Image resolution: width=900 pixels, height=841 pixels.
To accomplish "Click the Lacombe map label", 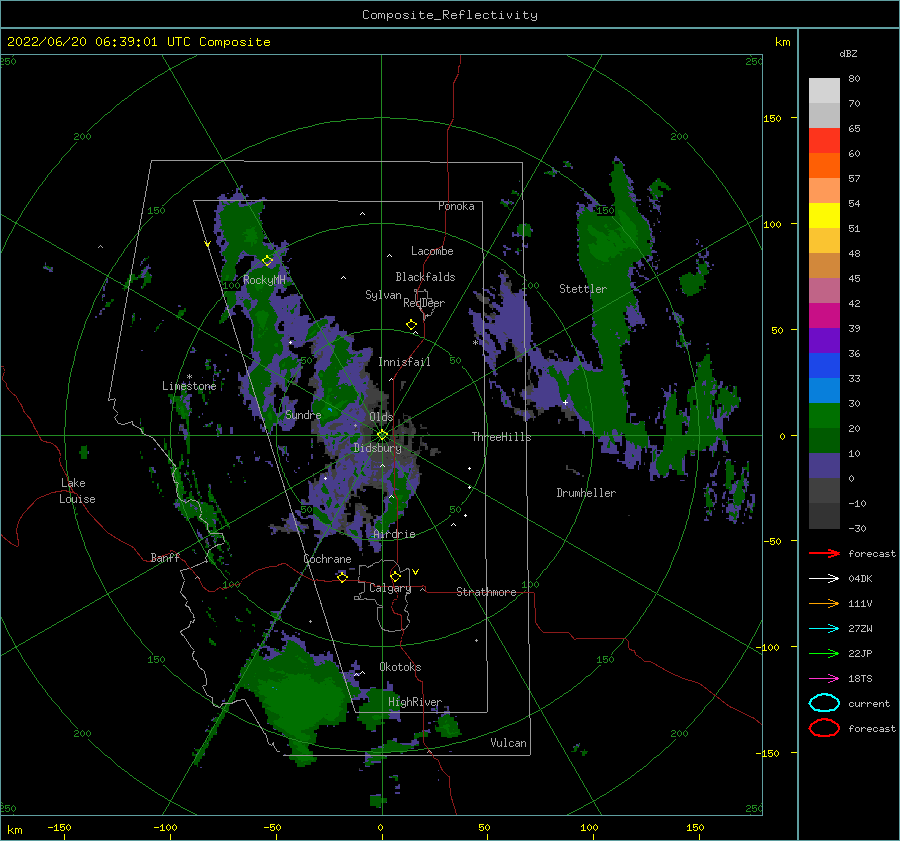I will point(432,251).
